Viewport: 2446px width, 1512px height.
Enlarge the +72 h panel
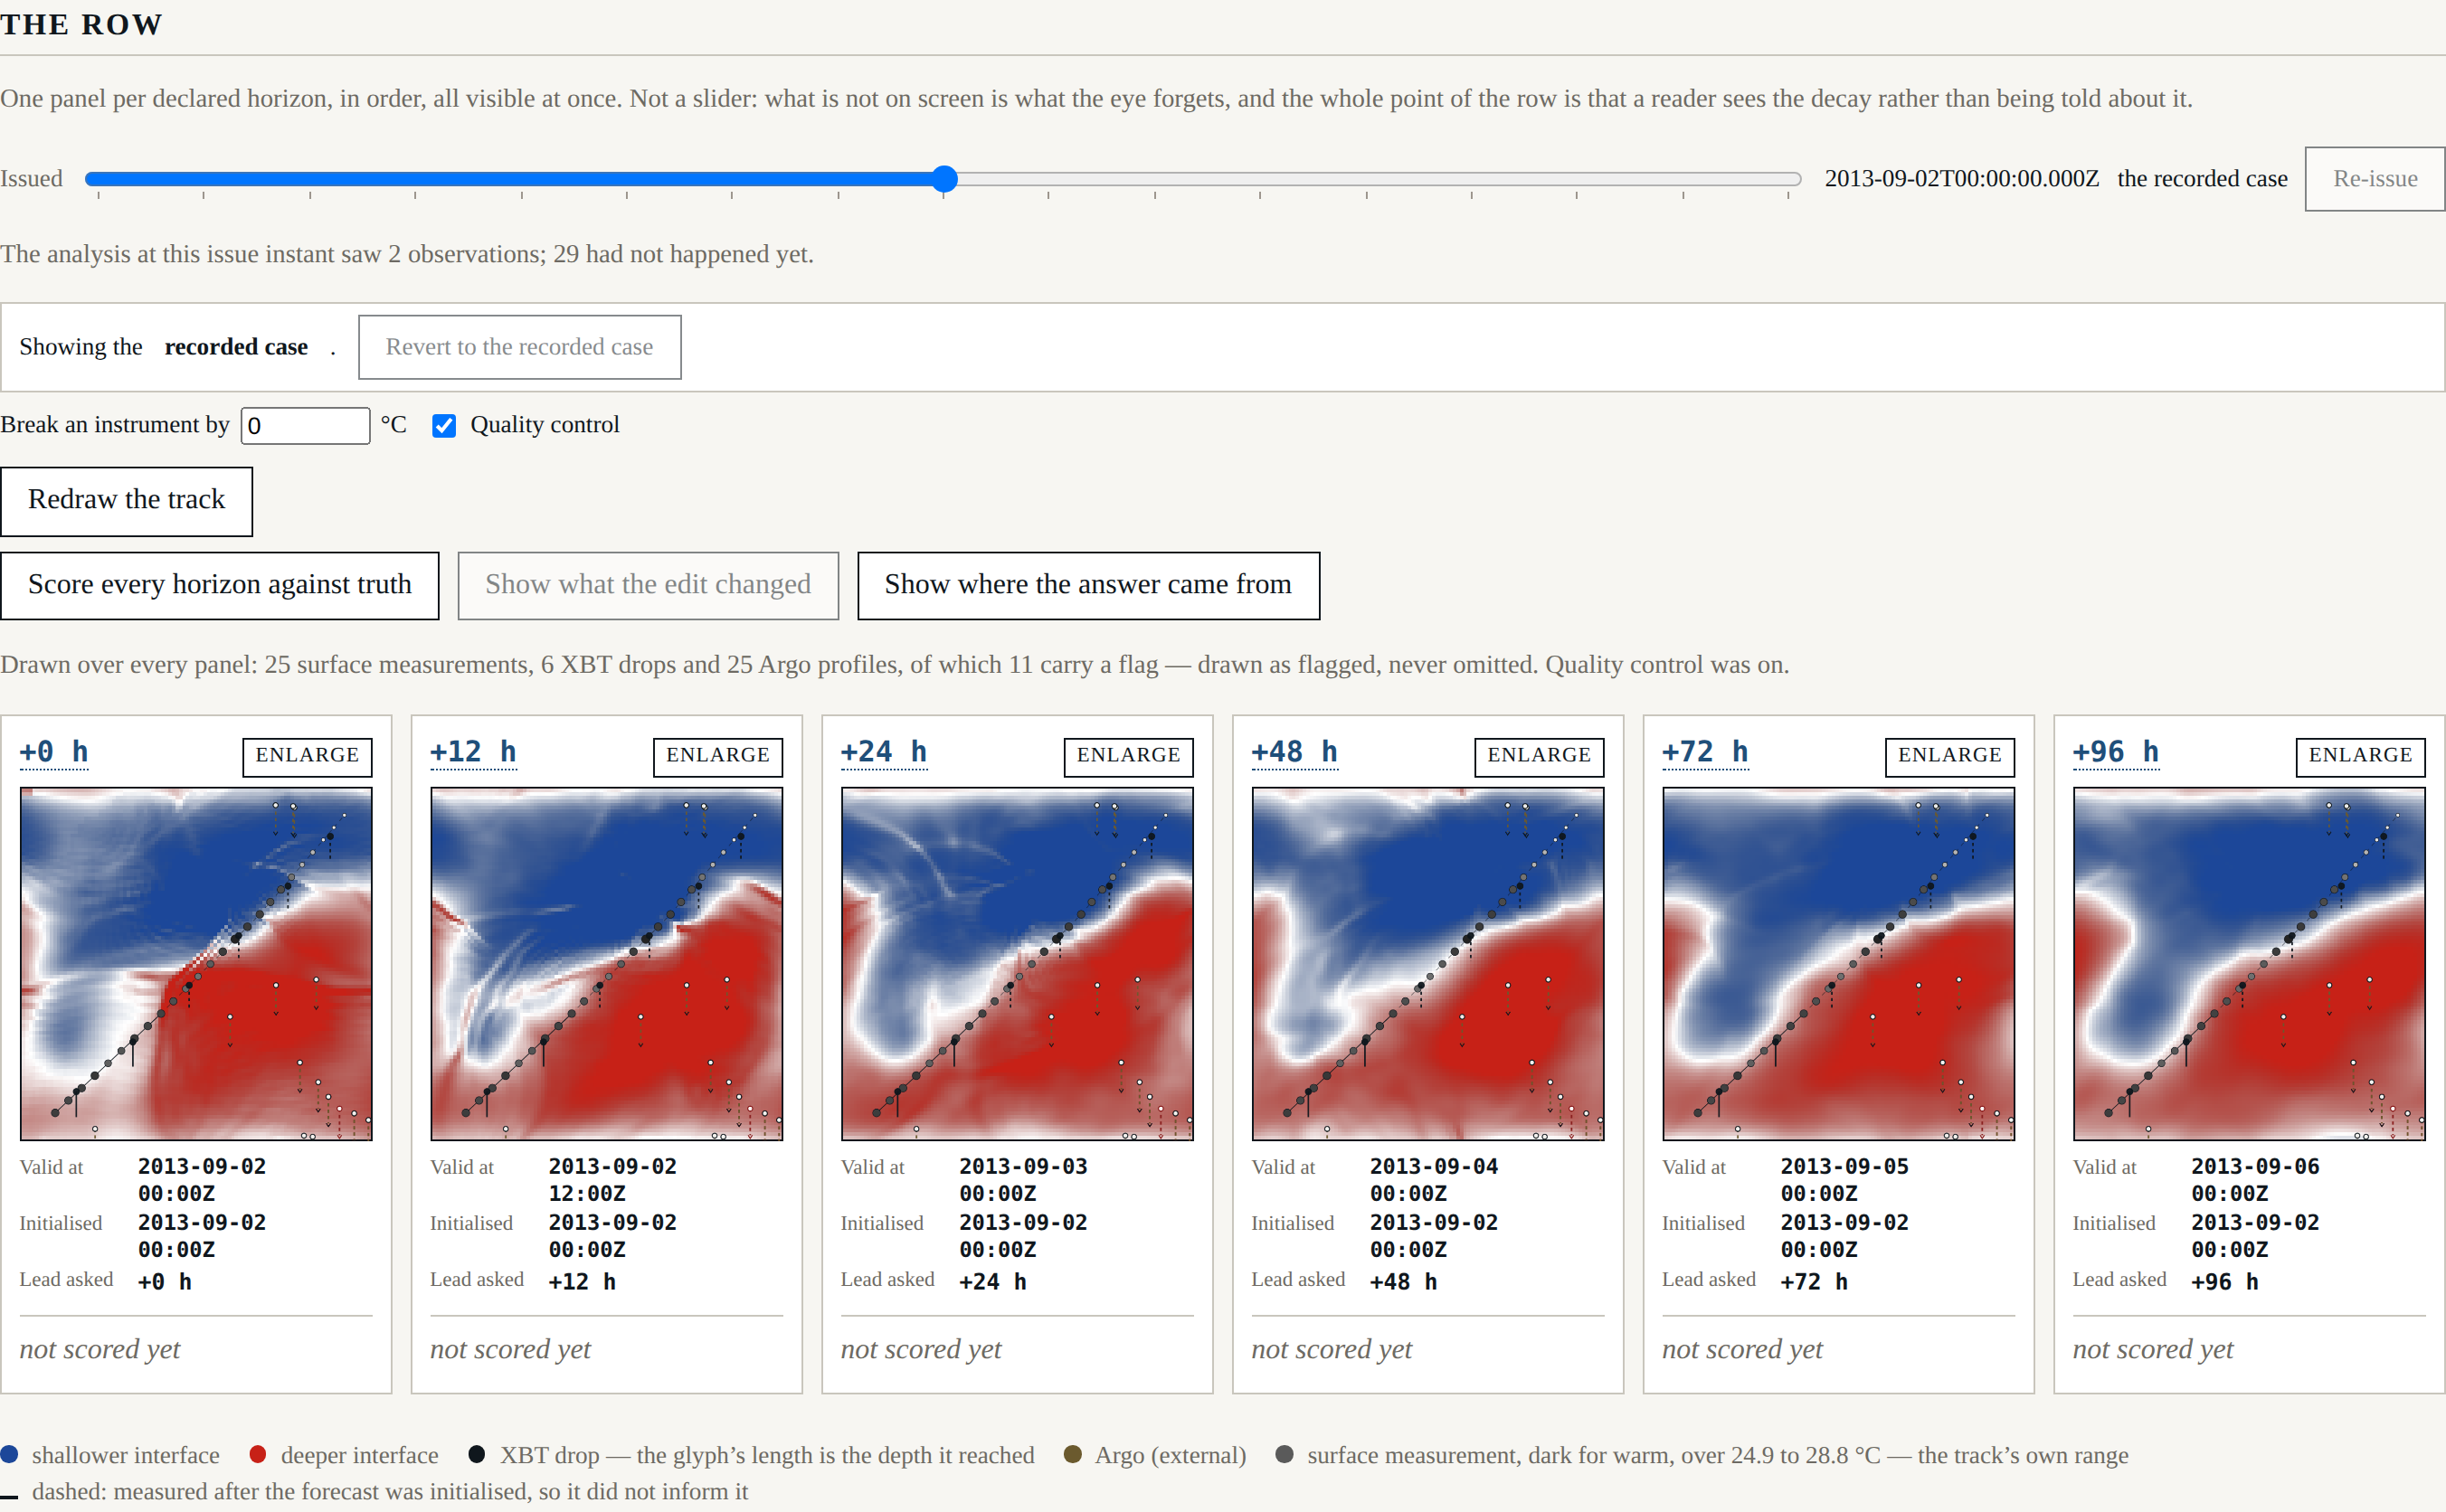(1950, 756)
